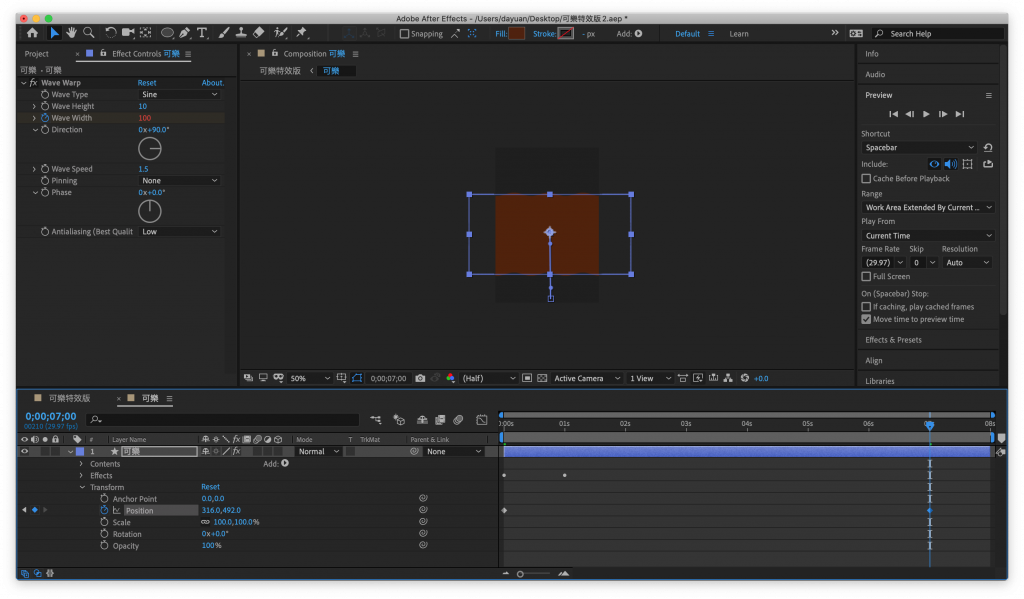Reset the Wave Warp effect
Image resolution: width=1024 pixels, height=599 pixels.
pyautogui.click(x=147, y=83)
